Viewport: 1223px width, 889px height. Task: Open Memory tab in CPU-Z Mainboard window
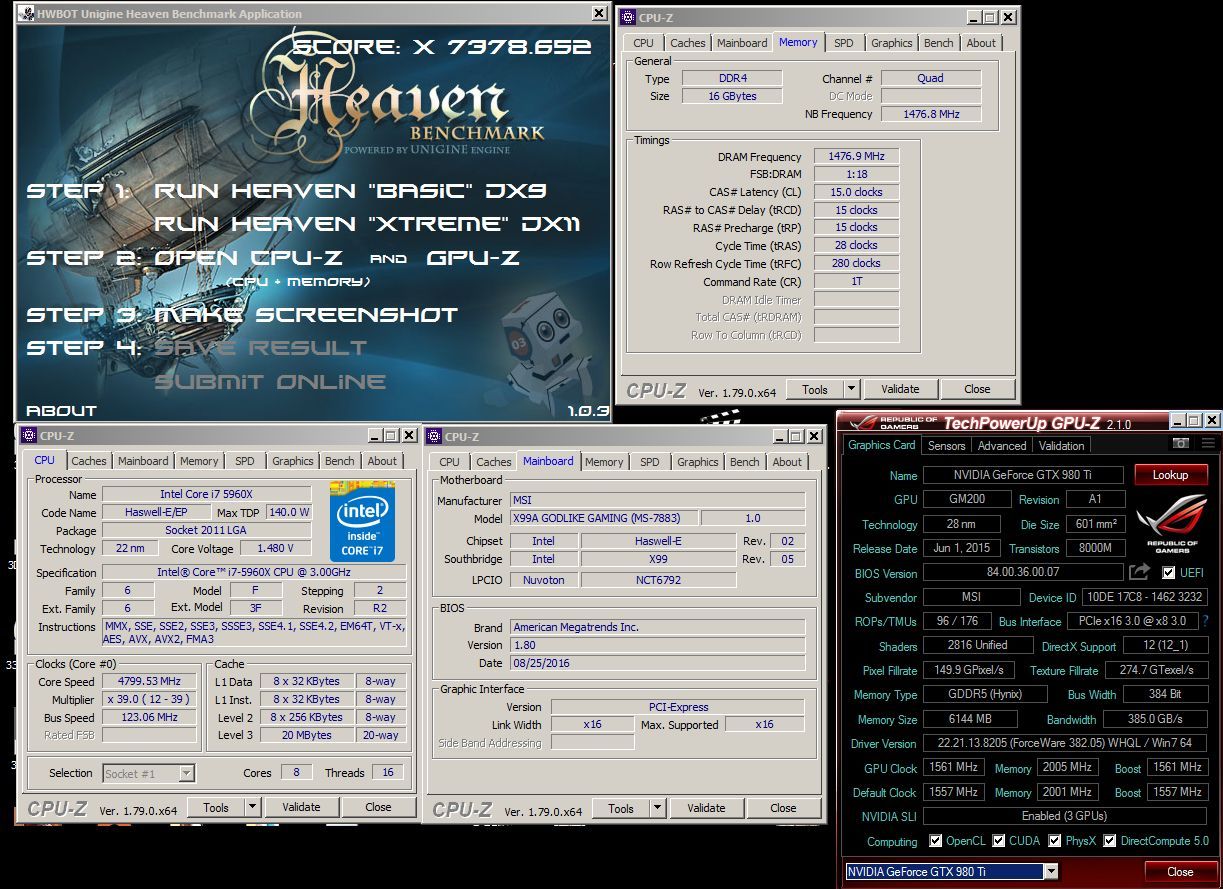(604, 462)
